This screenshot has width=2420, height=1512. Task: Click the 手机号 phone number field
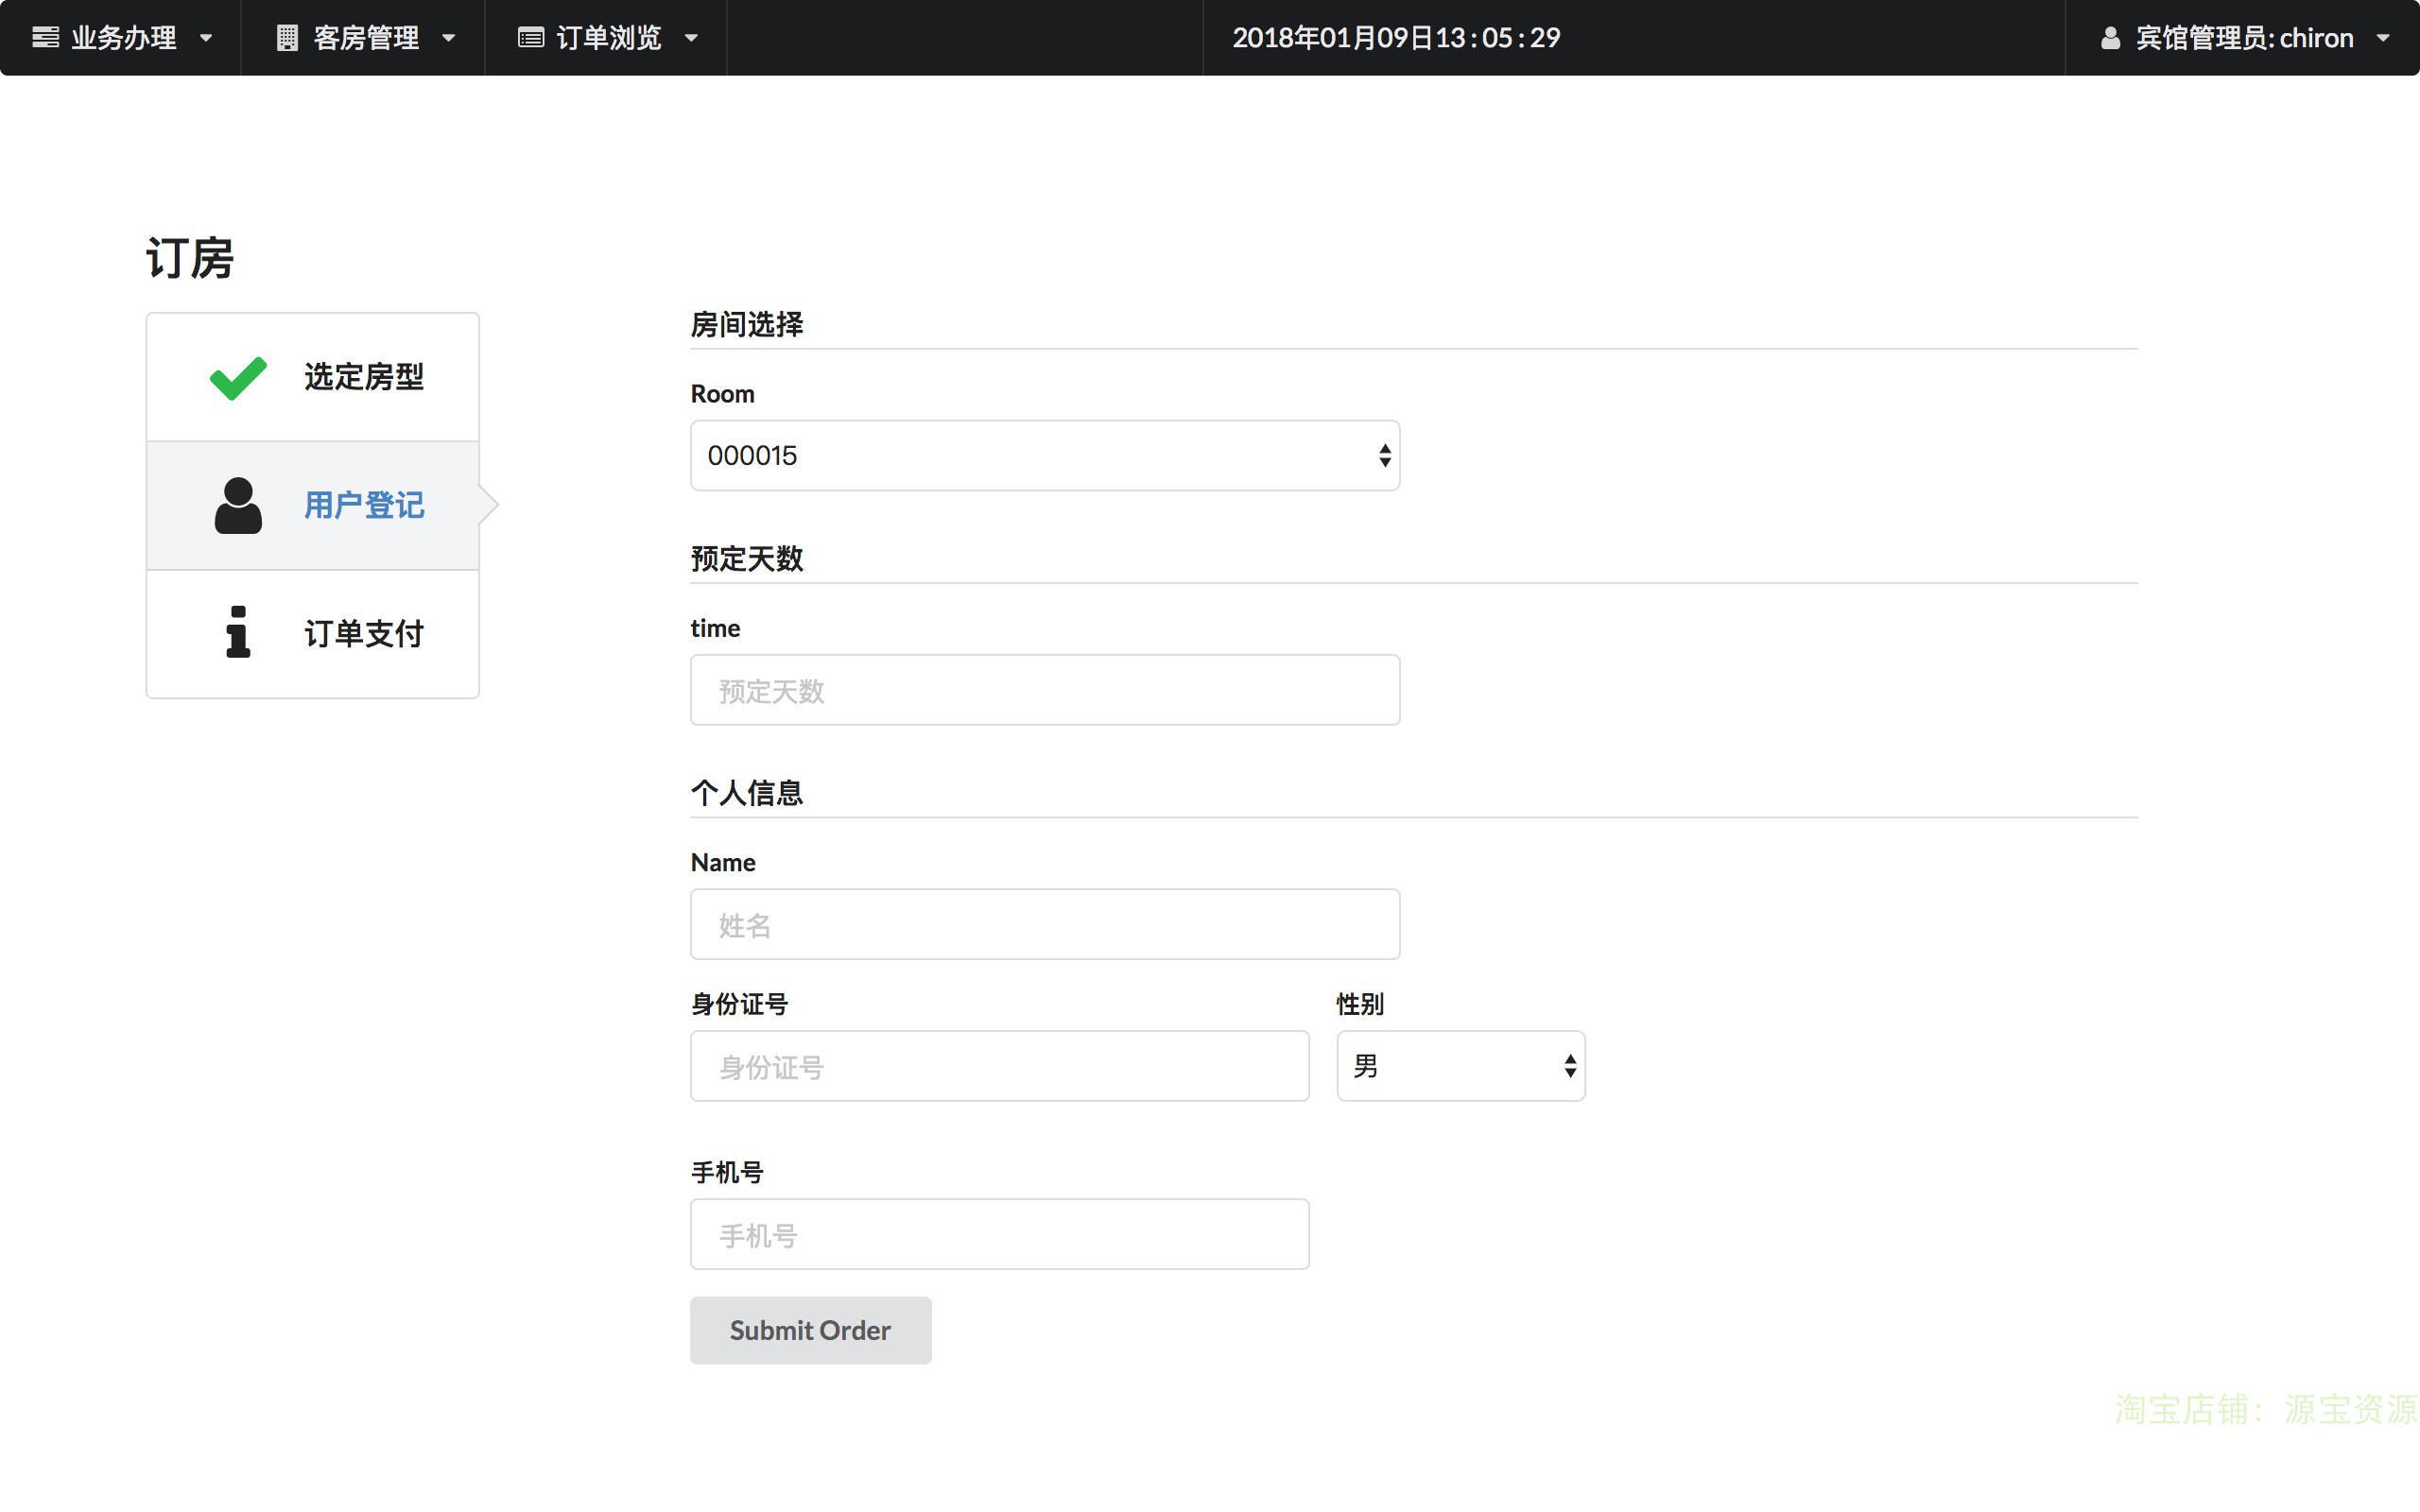(999, 1235)
